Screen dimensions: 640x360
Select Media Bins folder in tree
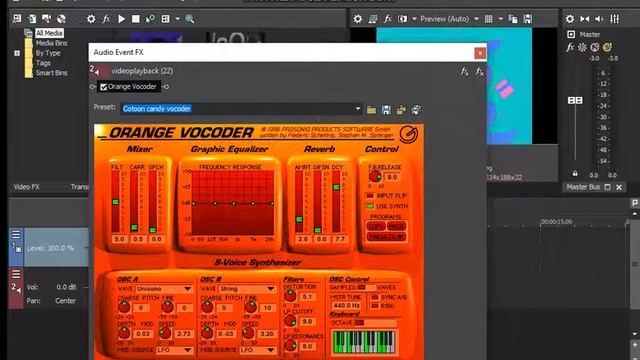tap(51, 43)
